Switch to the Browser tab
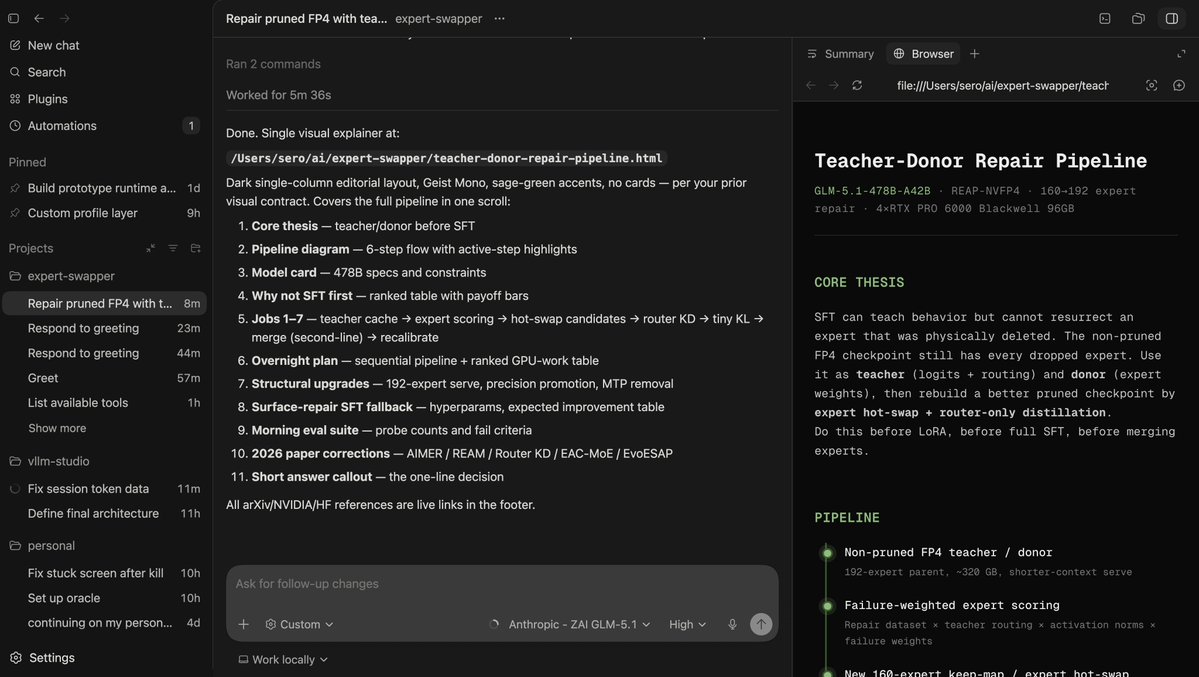Screen dimensions: 1199x677 pos(924,54)
